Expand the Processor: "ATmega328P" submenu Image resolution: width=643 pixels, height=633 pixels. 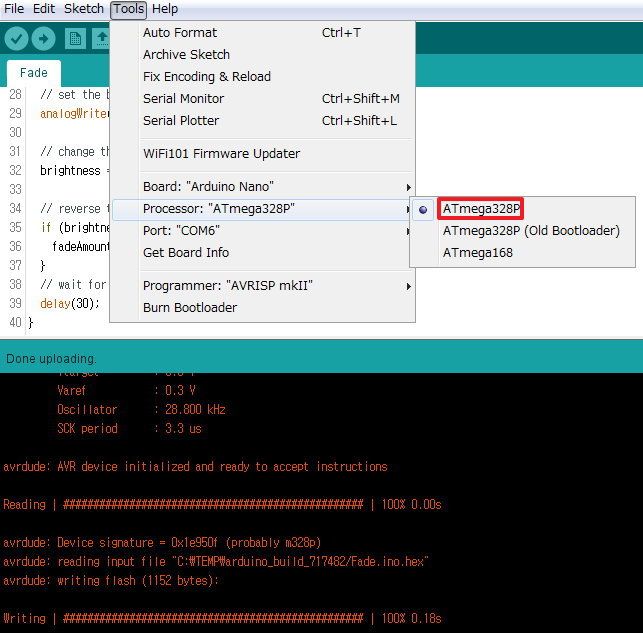(262, 209)
